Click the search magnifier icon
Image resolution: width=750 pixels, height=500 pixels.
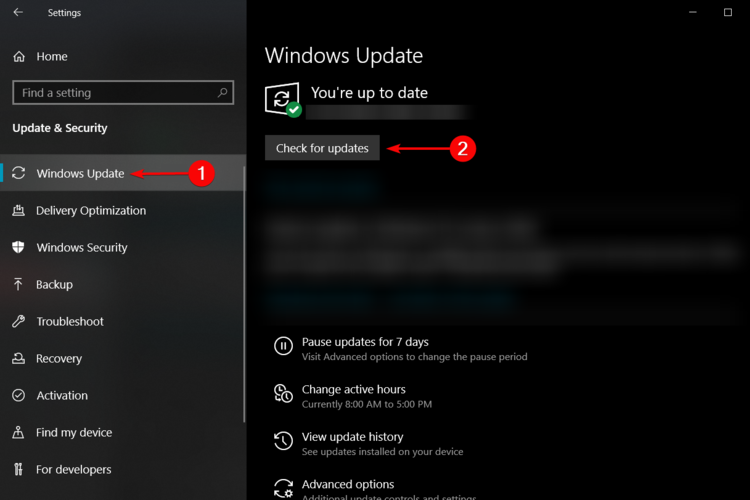coord(222,92)
